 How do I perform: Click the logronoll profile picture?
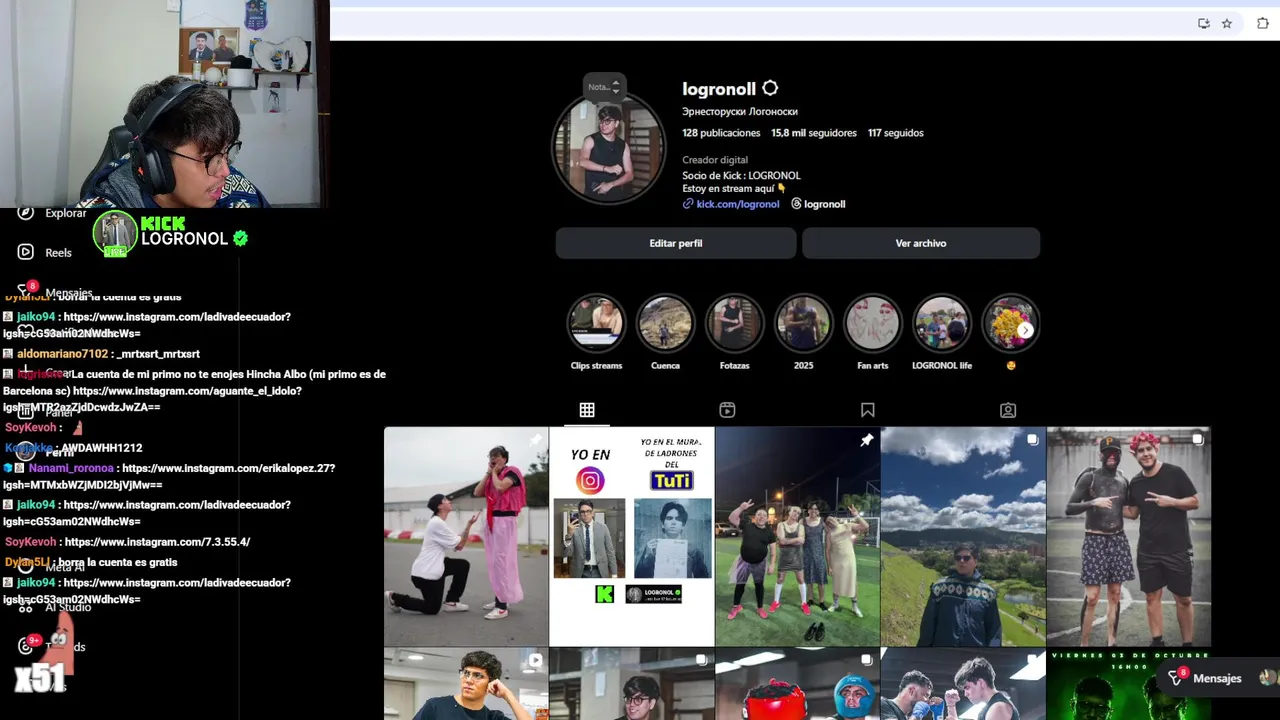coord(608,148)
